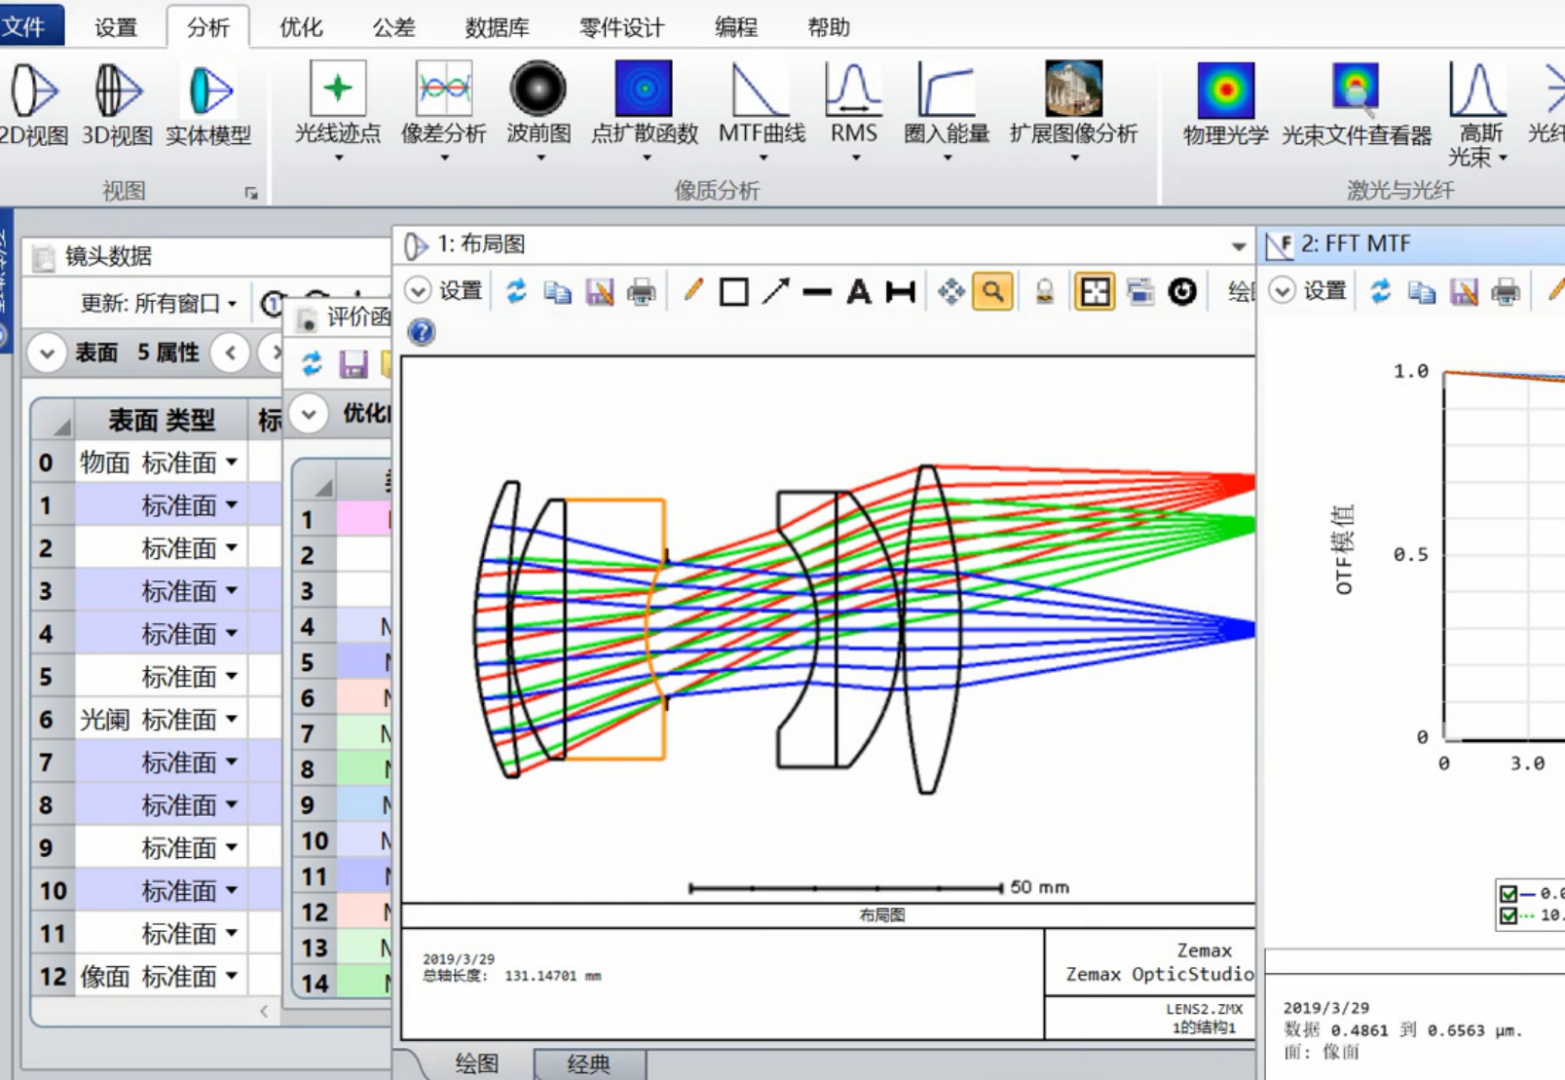Select pan/move tool in 布局图
Image resolution: width=1565 pixels, height=1080 pixels.
(951, 291)
